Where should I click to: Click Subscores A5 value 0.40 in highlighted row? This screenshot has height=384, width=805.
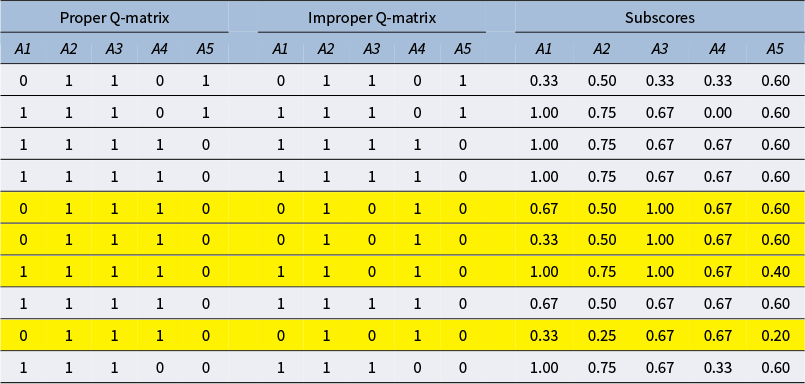[775, 272]
